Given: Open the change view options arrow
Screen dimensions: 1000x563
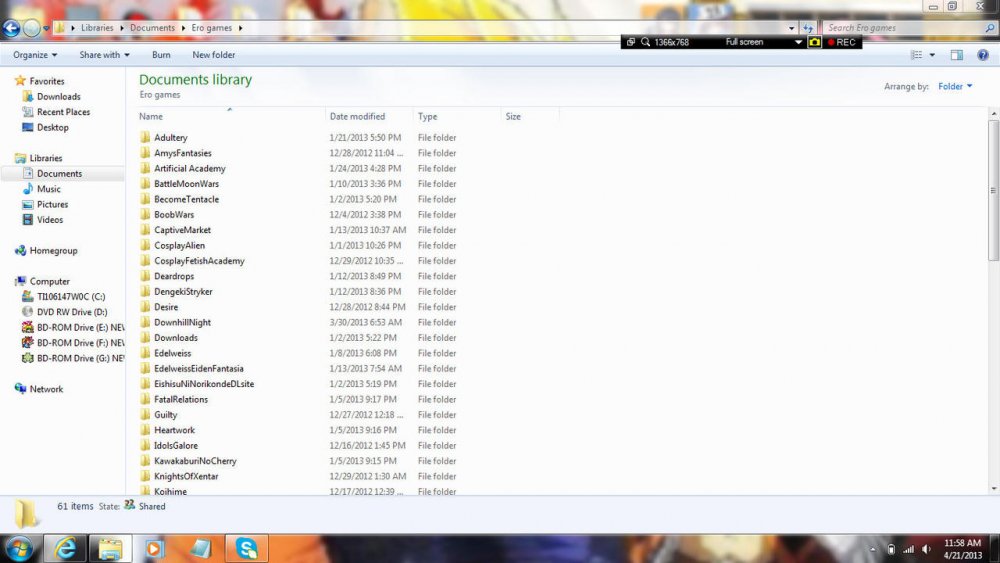Looking at the screenshot, I should [x=932, y=55].
